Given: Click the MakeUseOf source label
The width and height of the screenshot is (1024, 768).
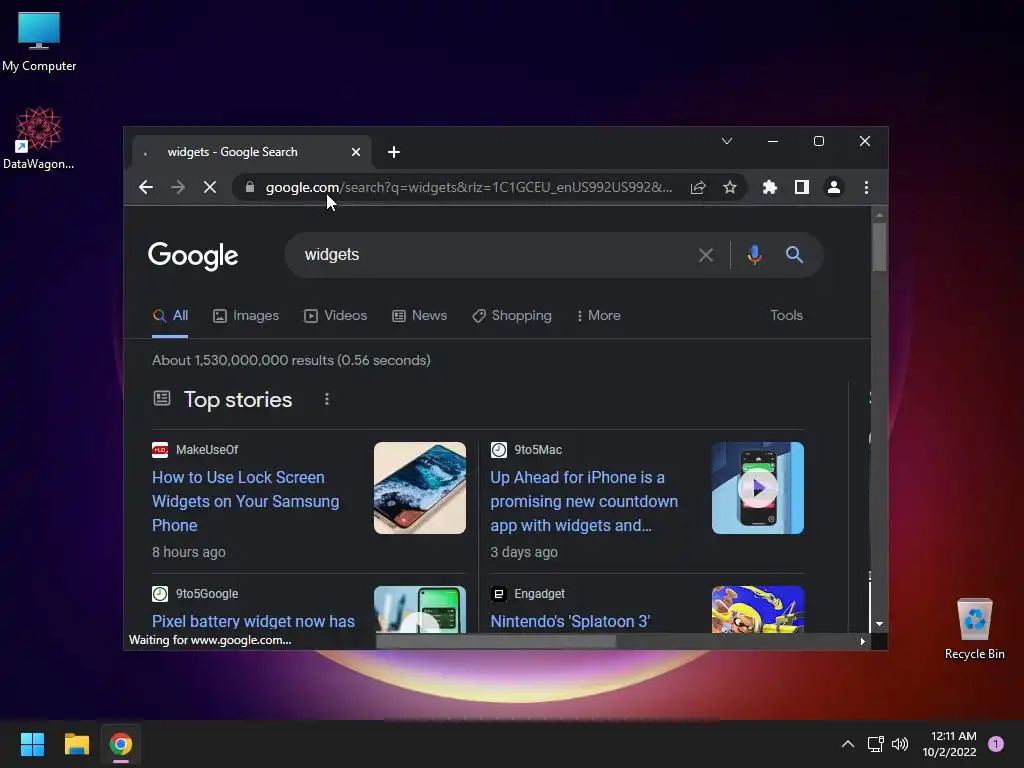Looking at the screenshot, I should pyautogui.click(x=207, y=449).
